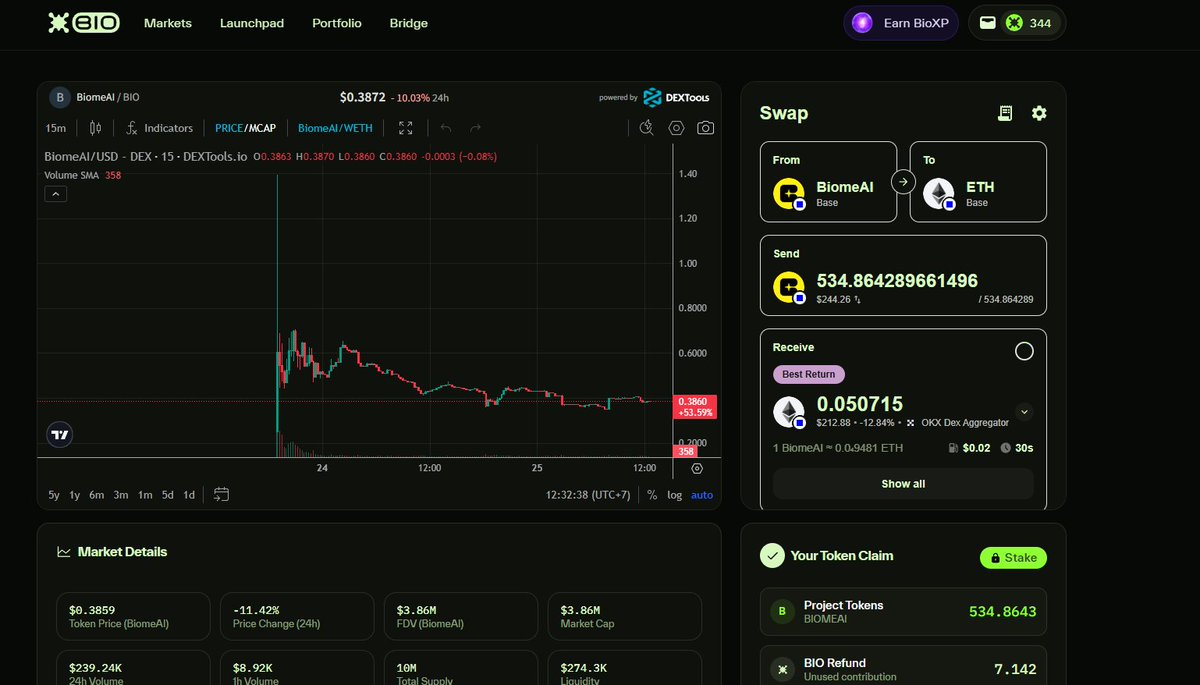
Task: Select the 5y time range
Action: point(54,495)
